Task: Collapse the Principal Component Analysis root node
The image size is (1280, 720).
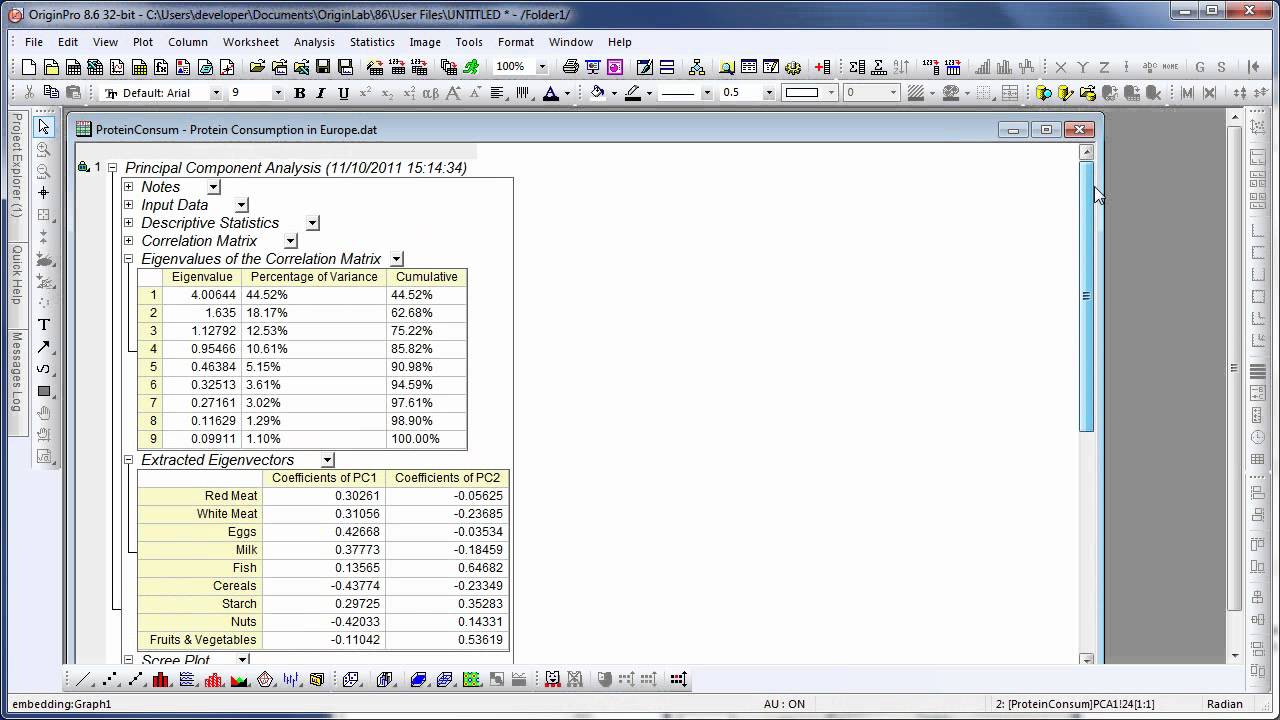Action: click(112, 168)
